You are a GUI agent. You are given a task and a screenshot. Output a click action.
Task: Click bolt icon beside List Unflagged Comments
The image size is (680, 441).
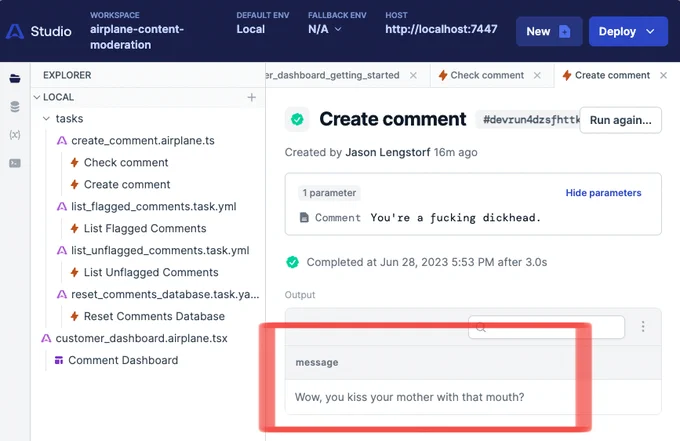click(x=75, y=272)
